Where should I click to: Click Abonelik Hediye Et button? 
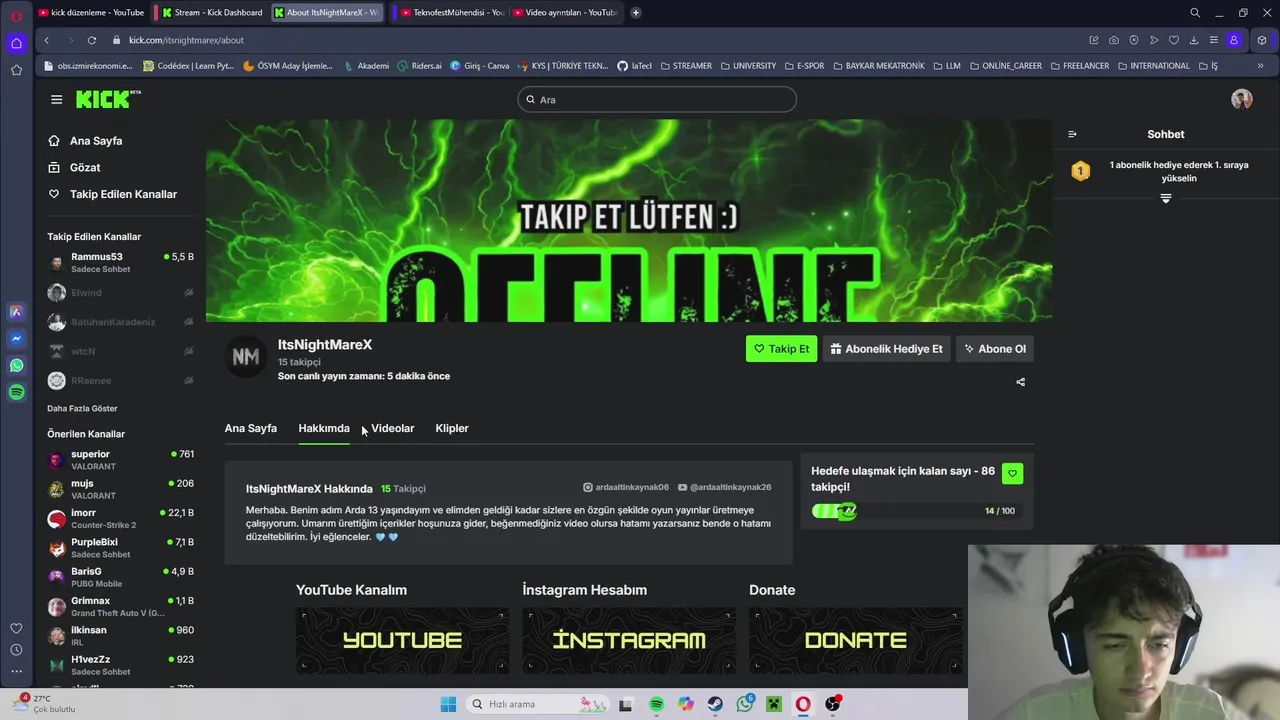point(885,349)
